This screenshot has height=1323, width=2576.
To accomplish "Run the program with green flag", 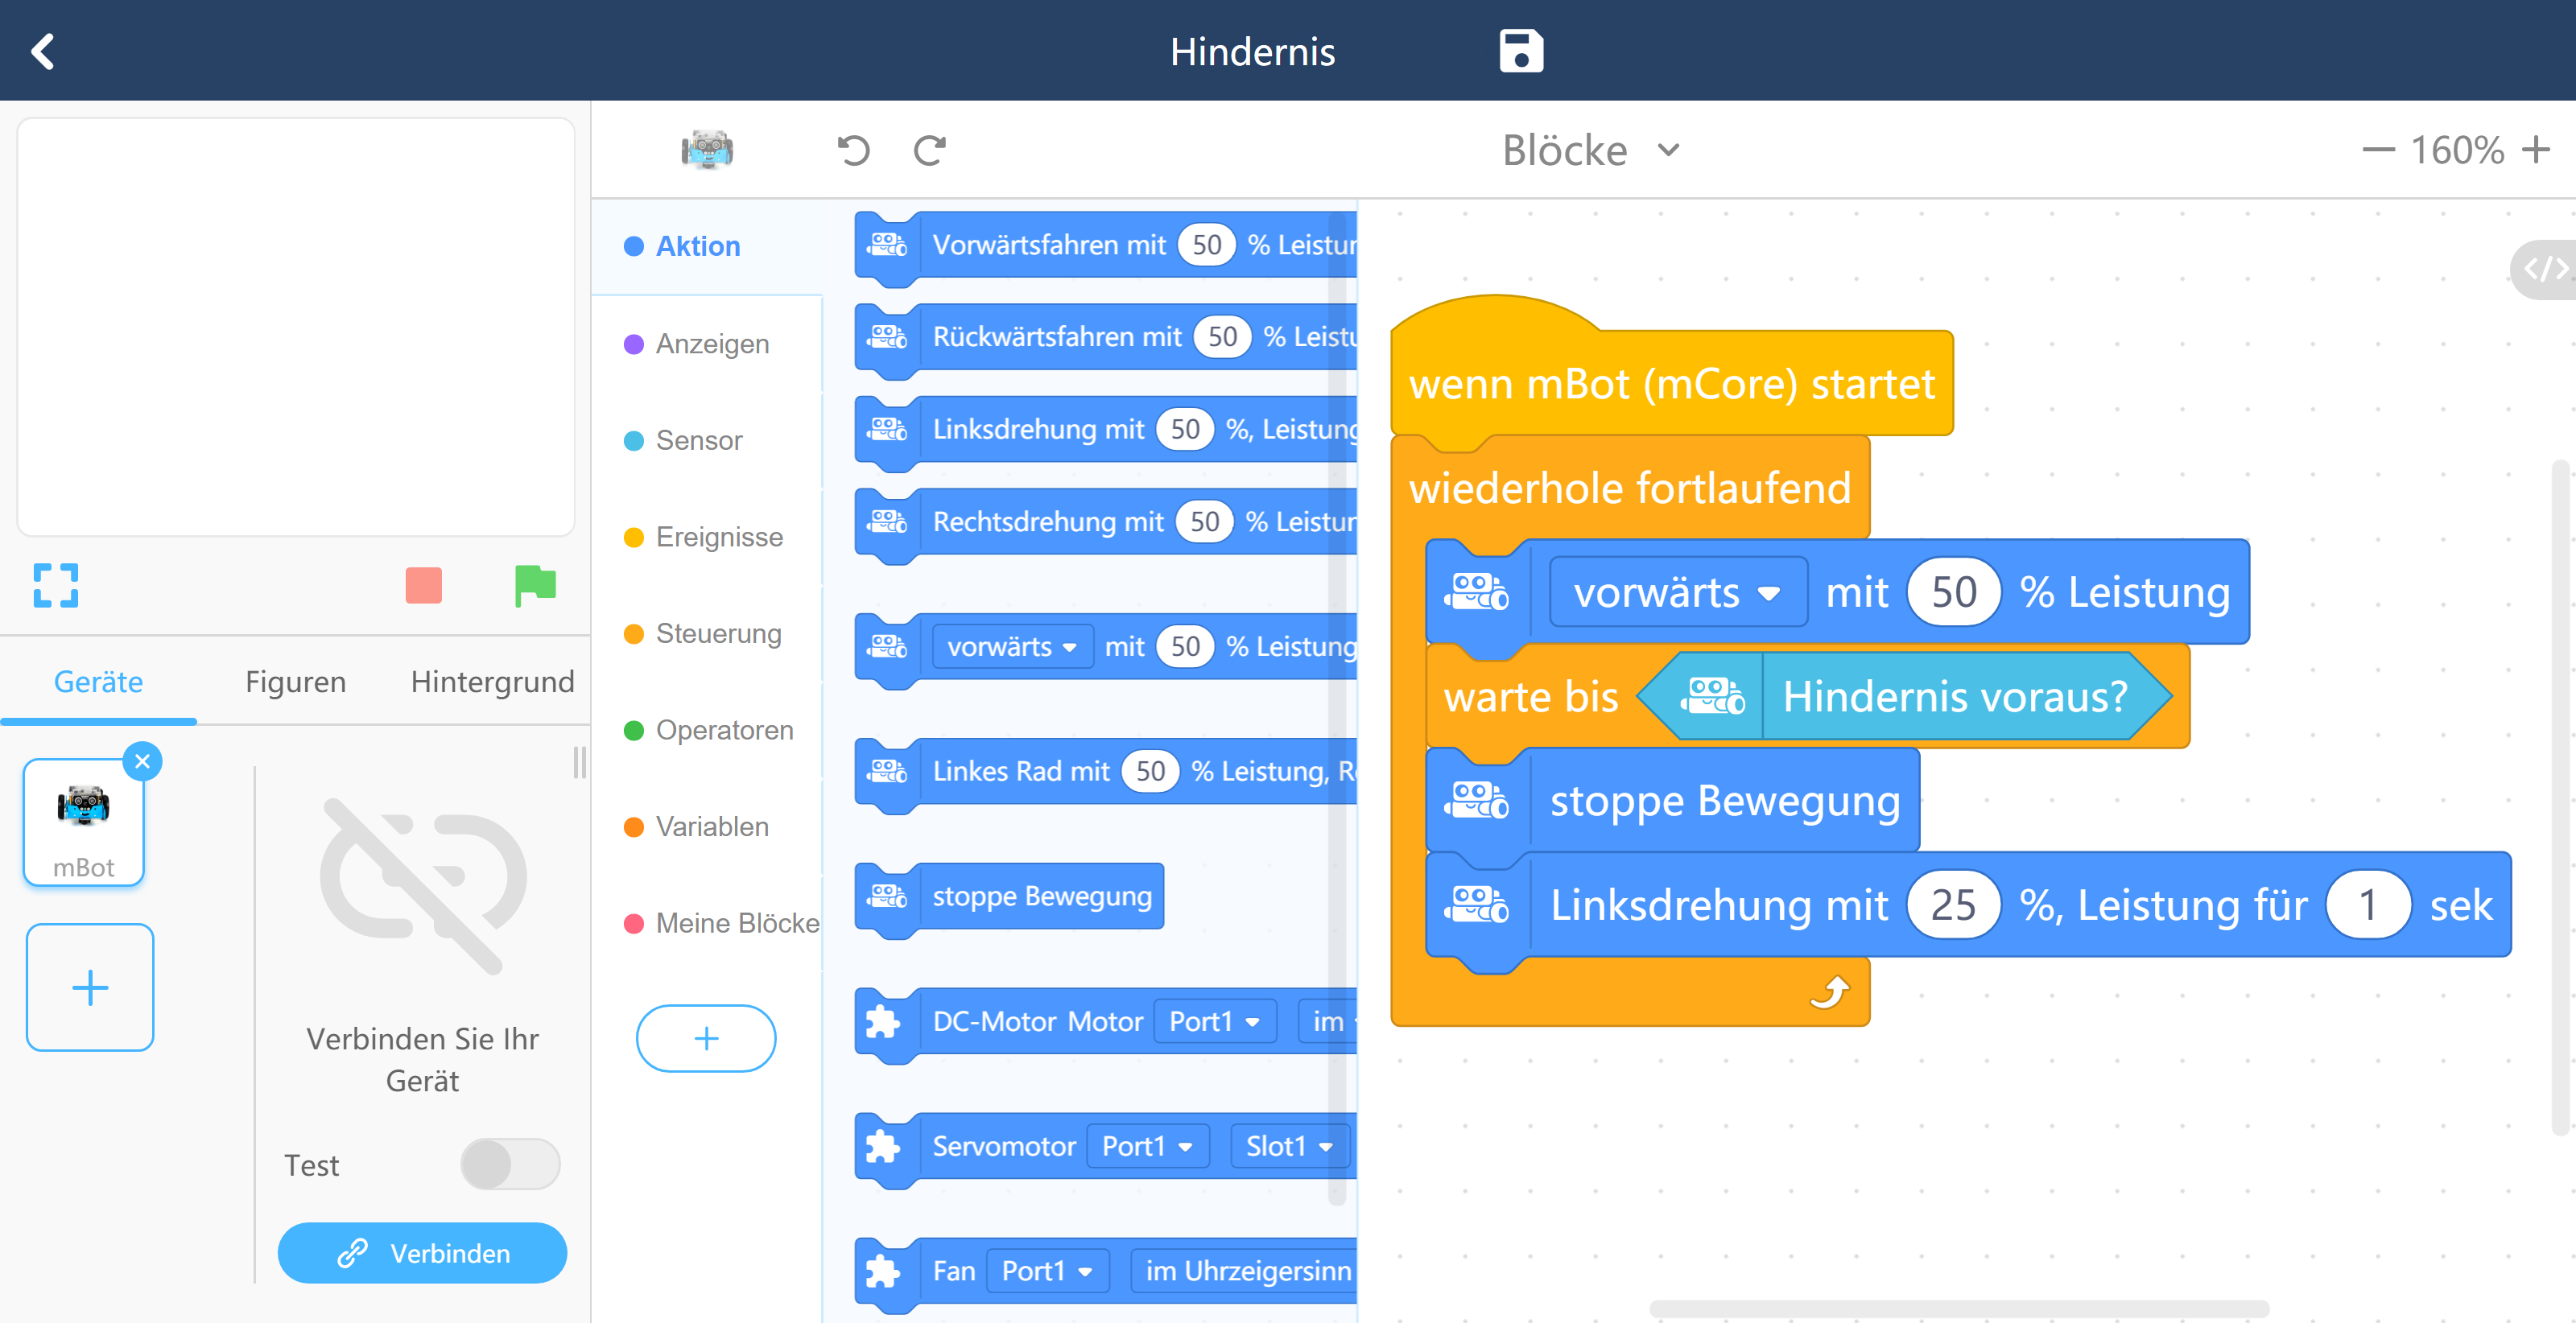I will point(535,585).
